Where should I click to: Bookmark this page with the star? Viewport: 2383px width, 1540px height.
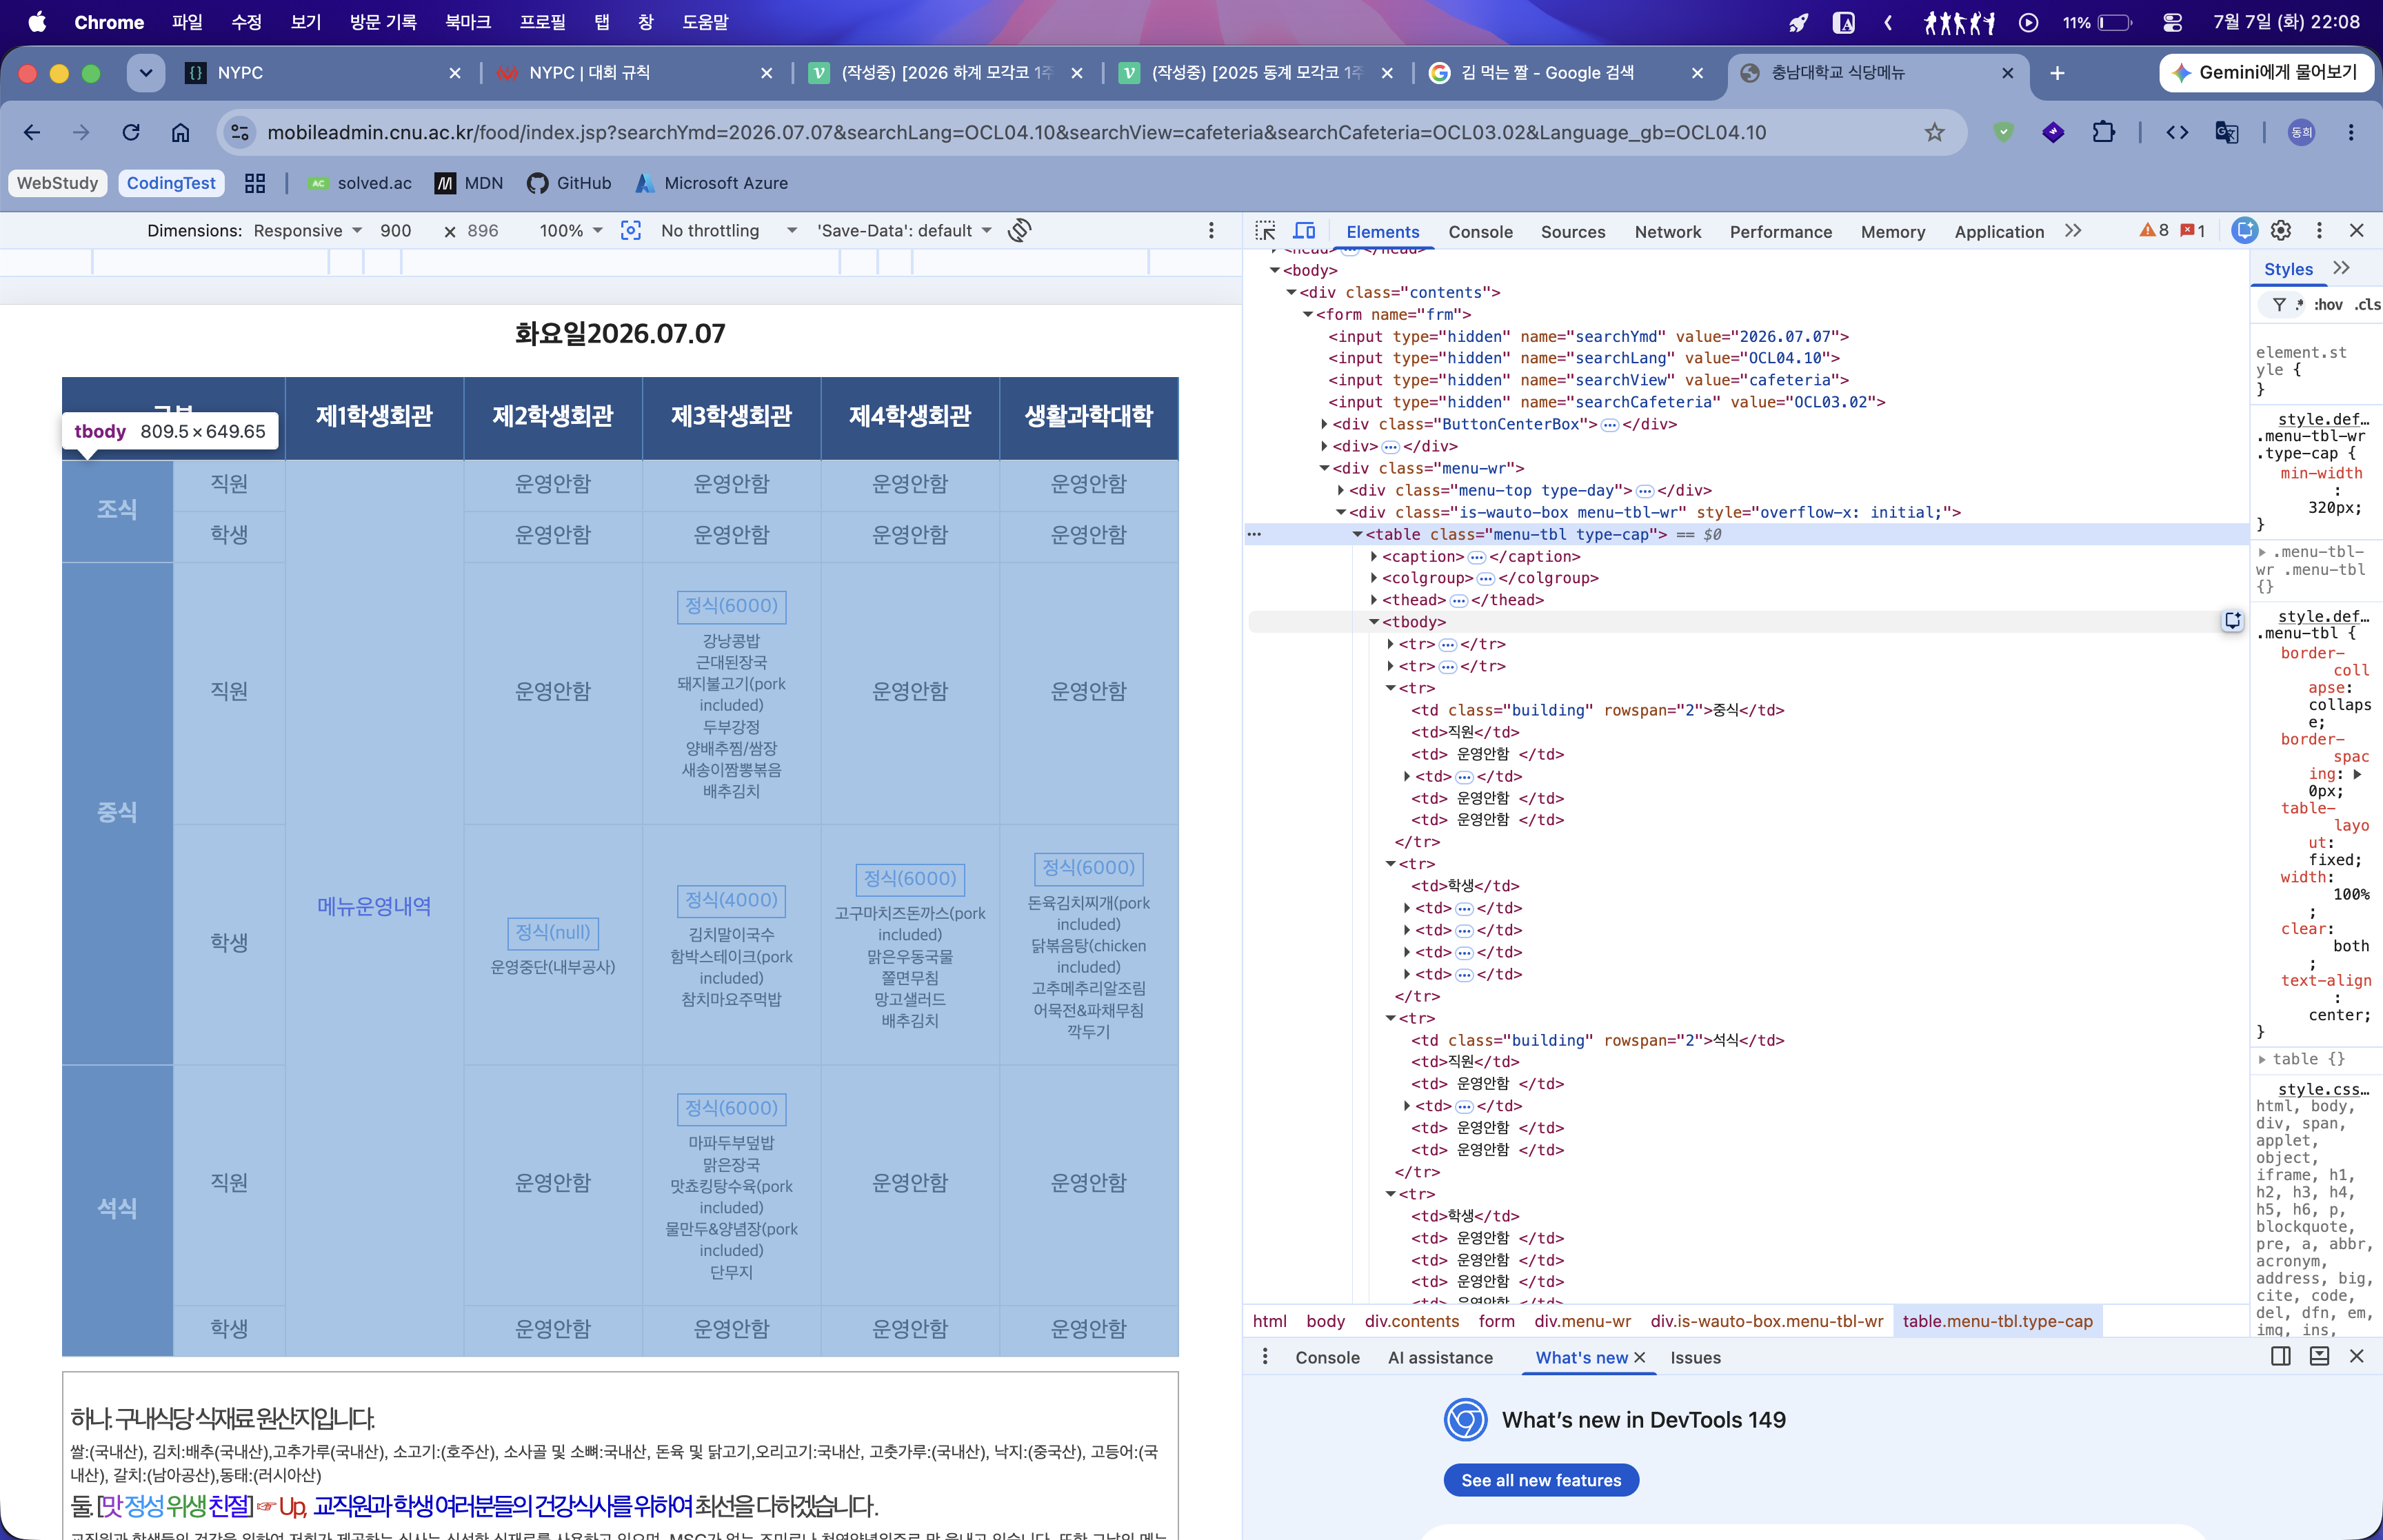pyautogui.click(x=1935, y=133)
